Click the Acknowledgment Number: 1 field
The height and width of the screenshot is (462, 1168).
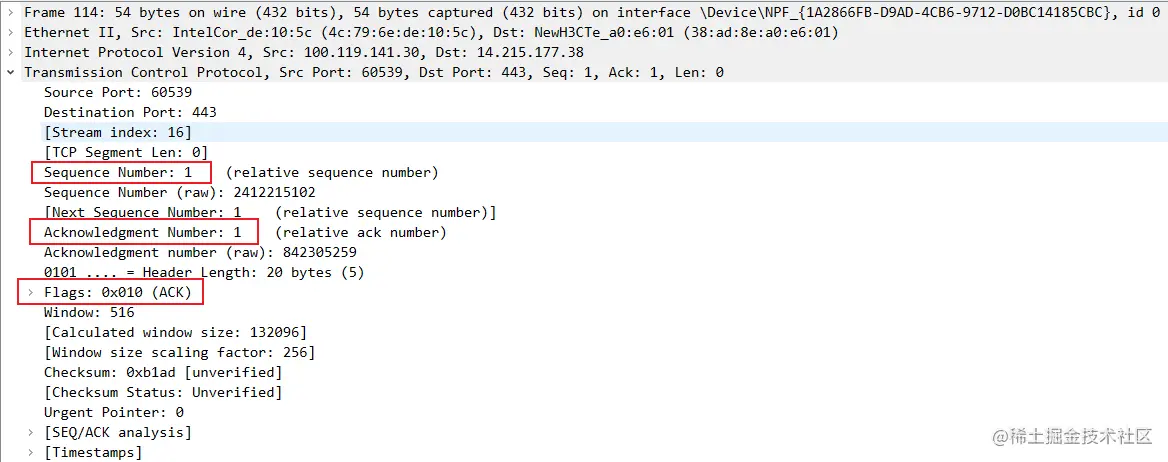143,232
